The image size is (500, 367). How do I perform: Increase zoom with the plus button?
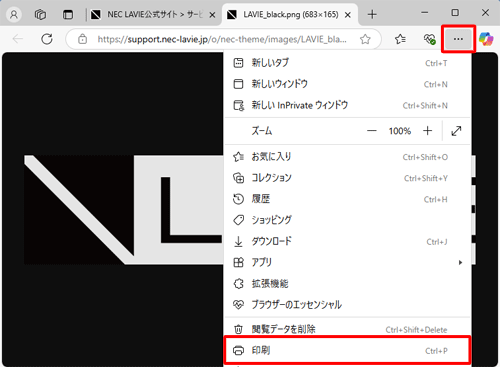pos(428,131)
